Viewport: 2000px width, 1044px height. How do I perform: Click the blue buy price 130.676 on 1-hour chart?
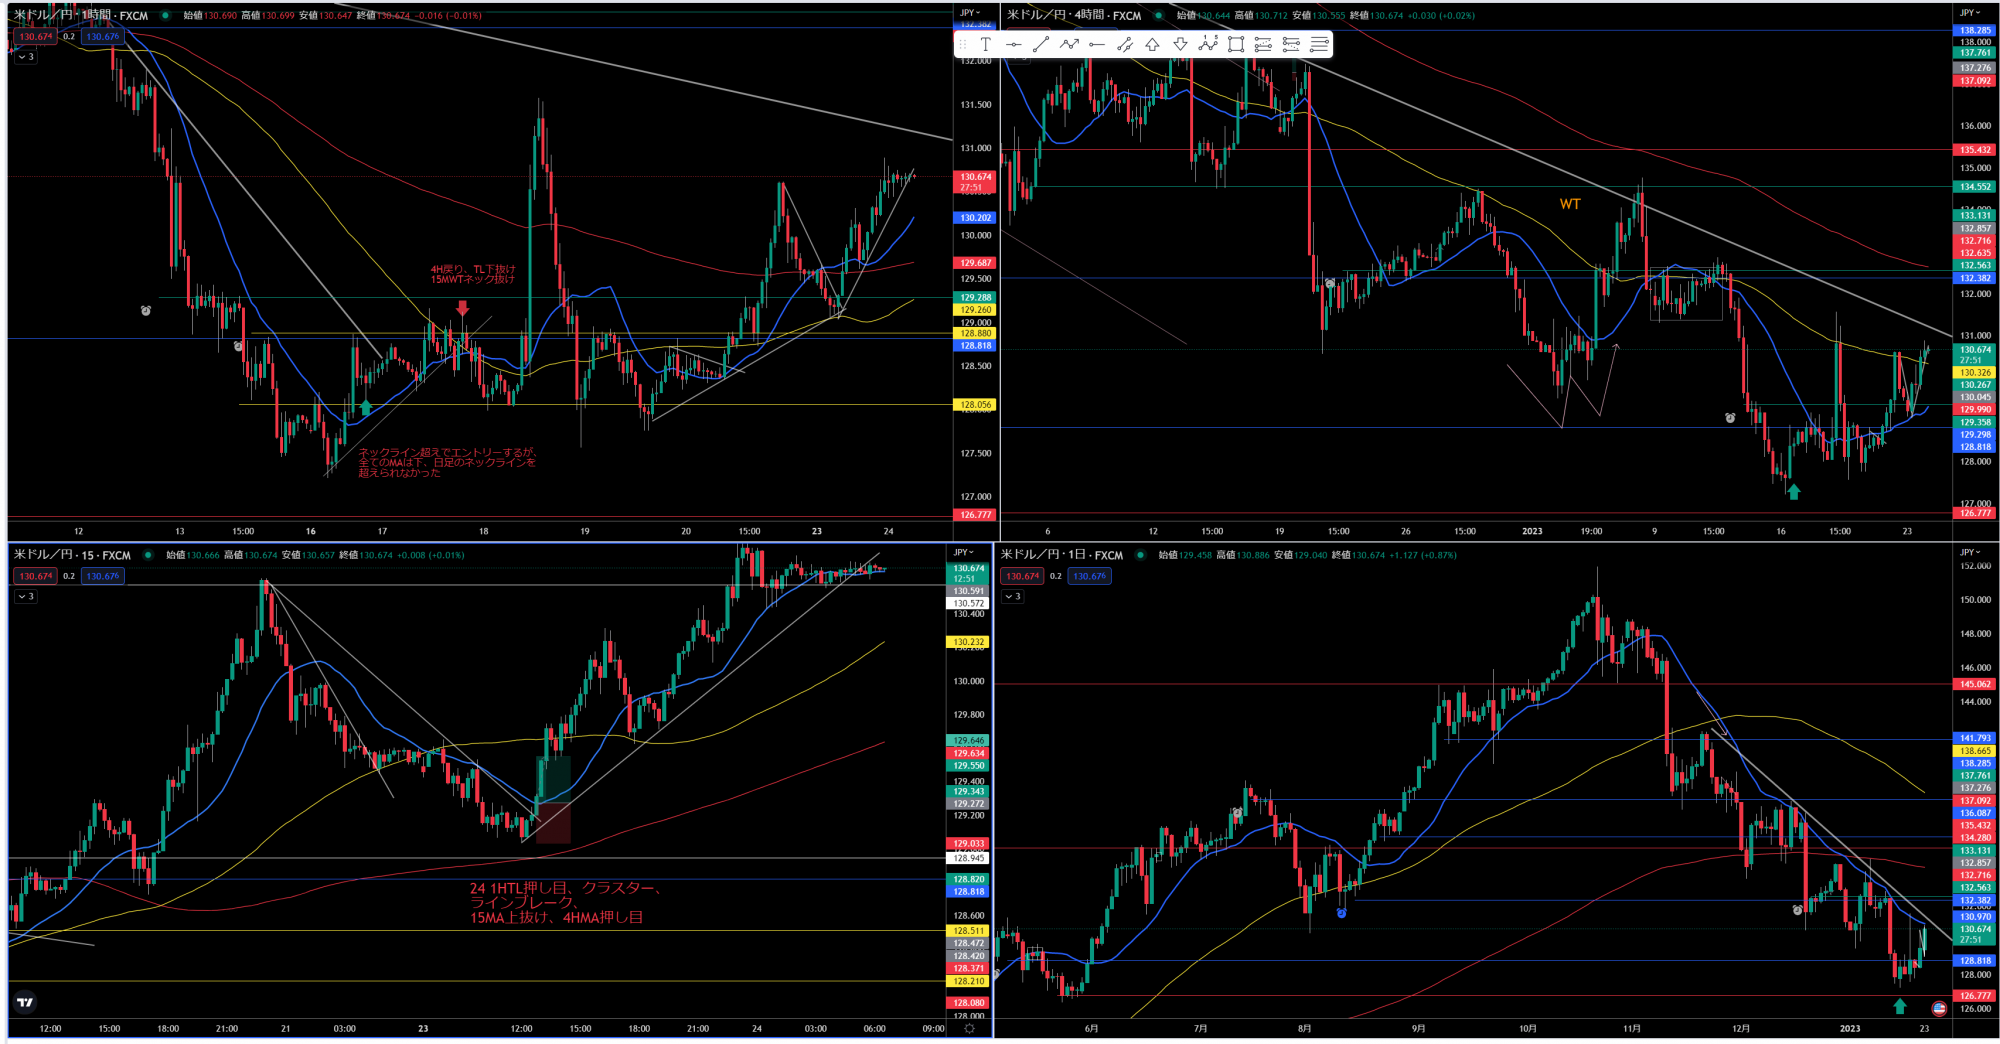click(102, 36)
